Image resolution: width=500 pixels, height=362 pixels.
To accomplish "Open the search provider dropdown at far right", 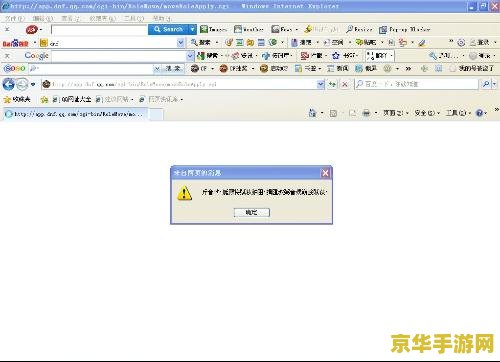I will click(x=494, y=84).
